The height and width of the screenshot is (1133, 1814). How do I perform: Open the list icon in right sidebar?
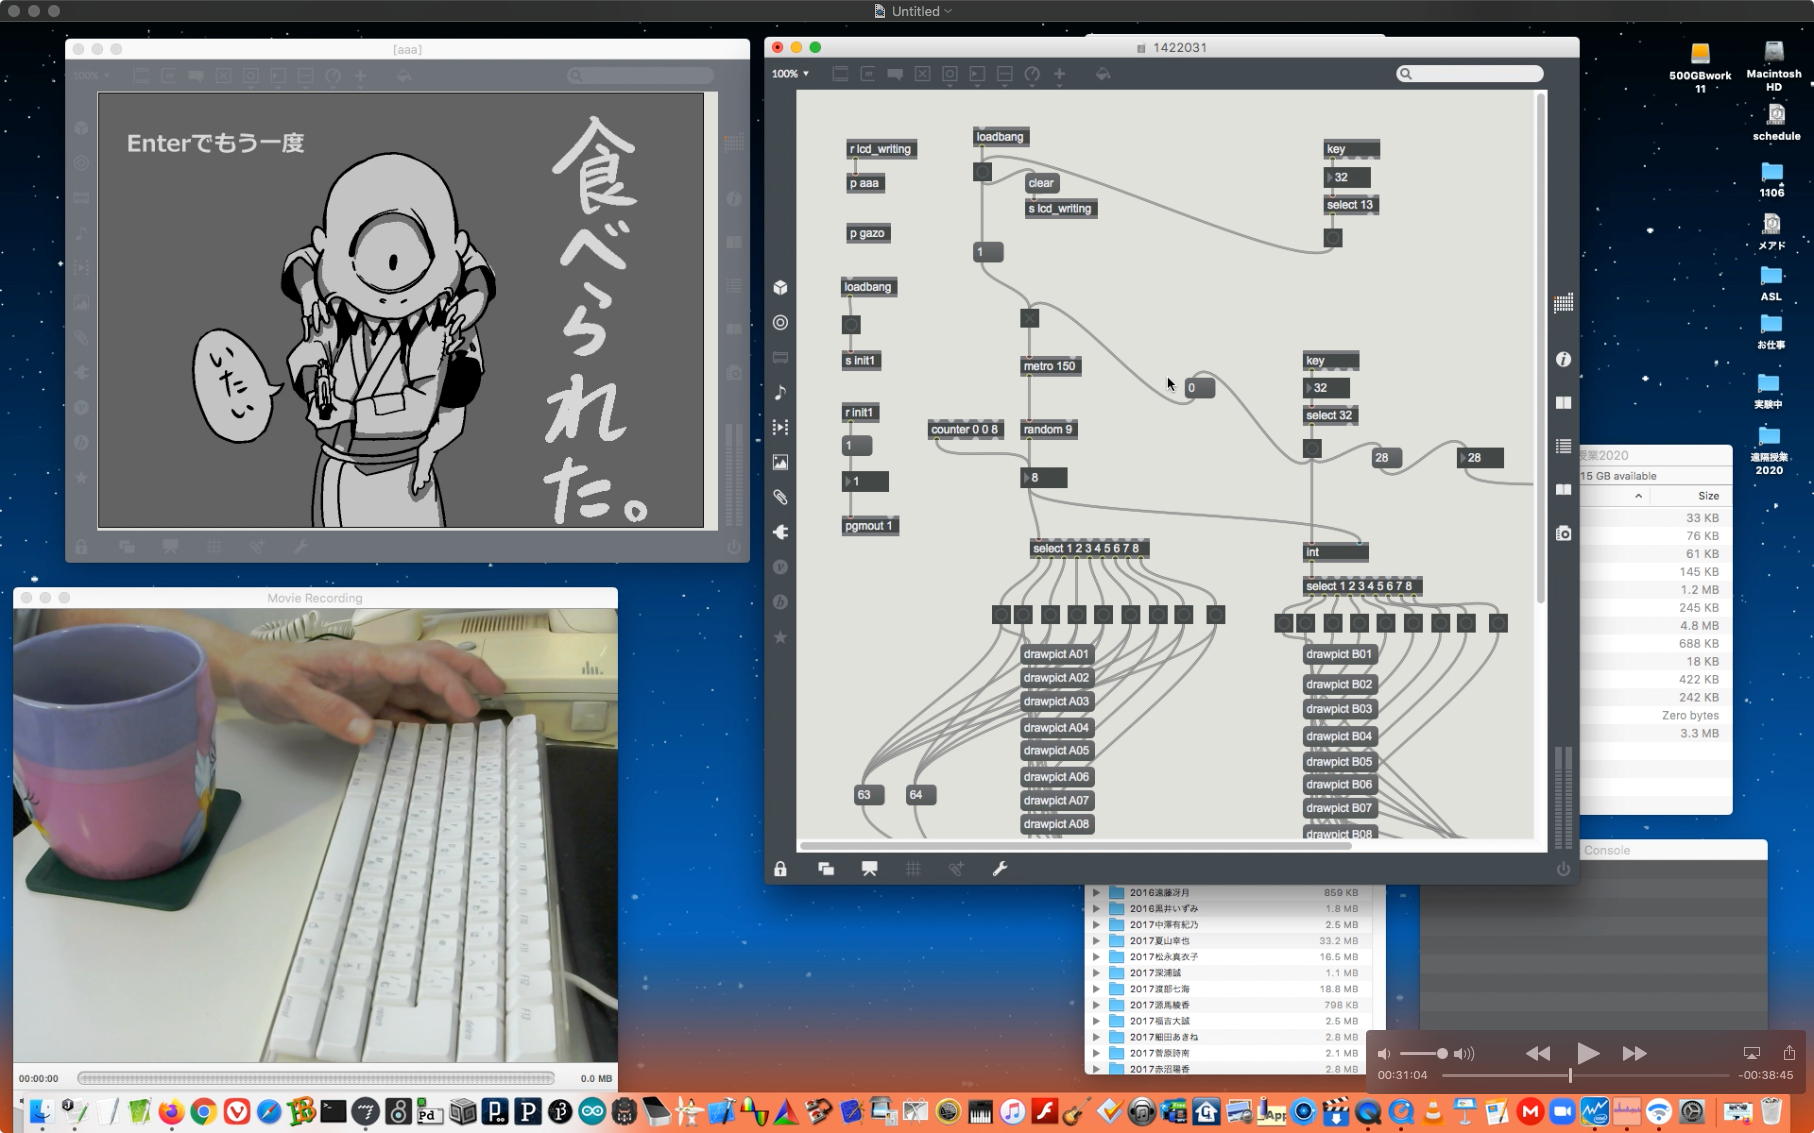pos(1563,446)
